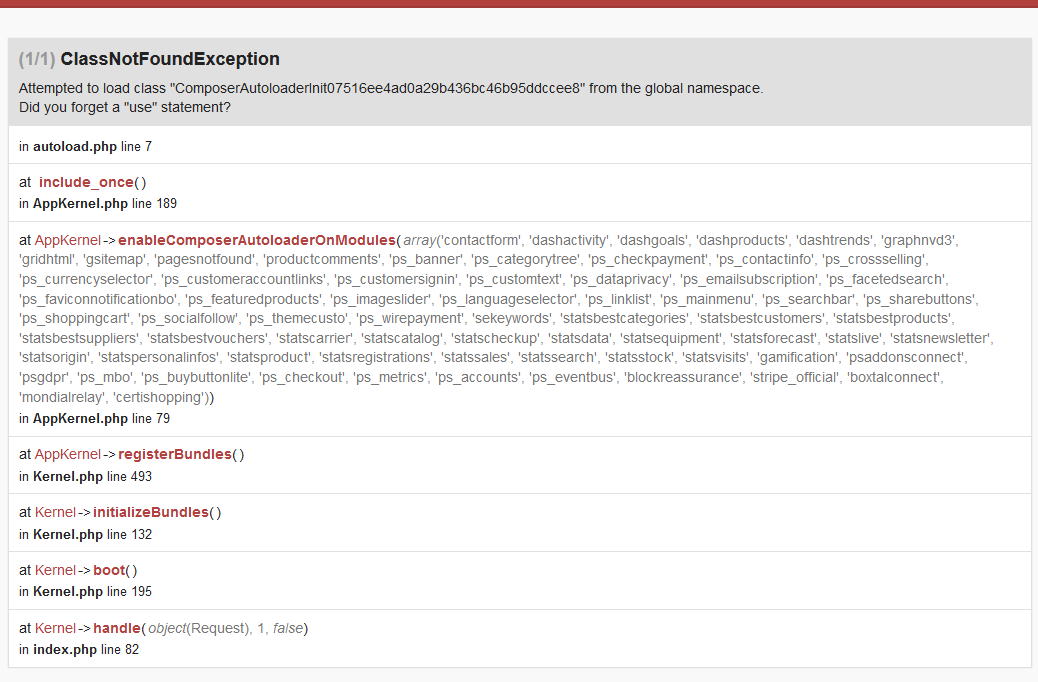
Task: Click the initializeBundles() method name
Action: (151, 512)
